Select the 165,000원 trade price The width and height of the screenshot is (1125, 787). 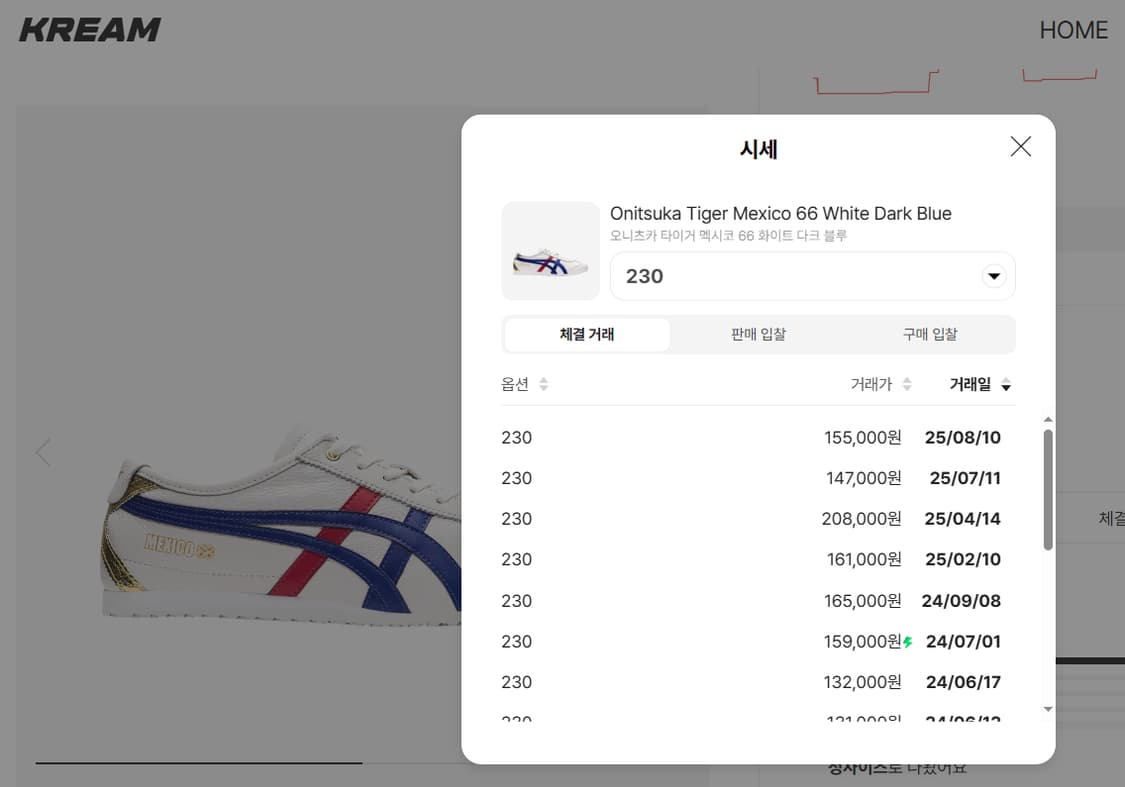(x=862, y=600)
